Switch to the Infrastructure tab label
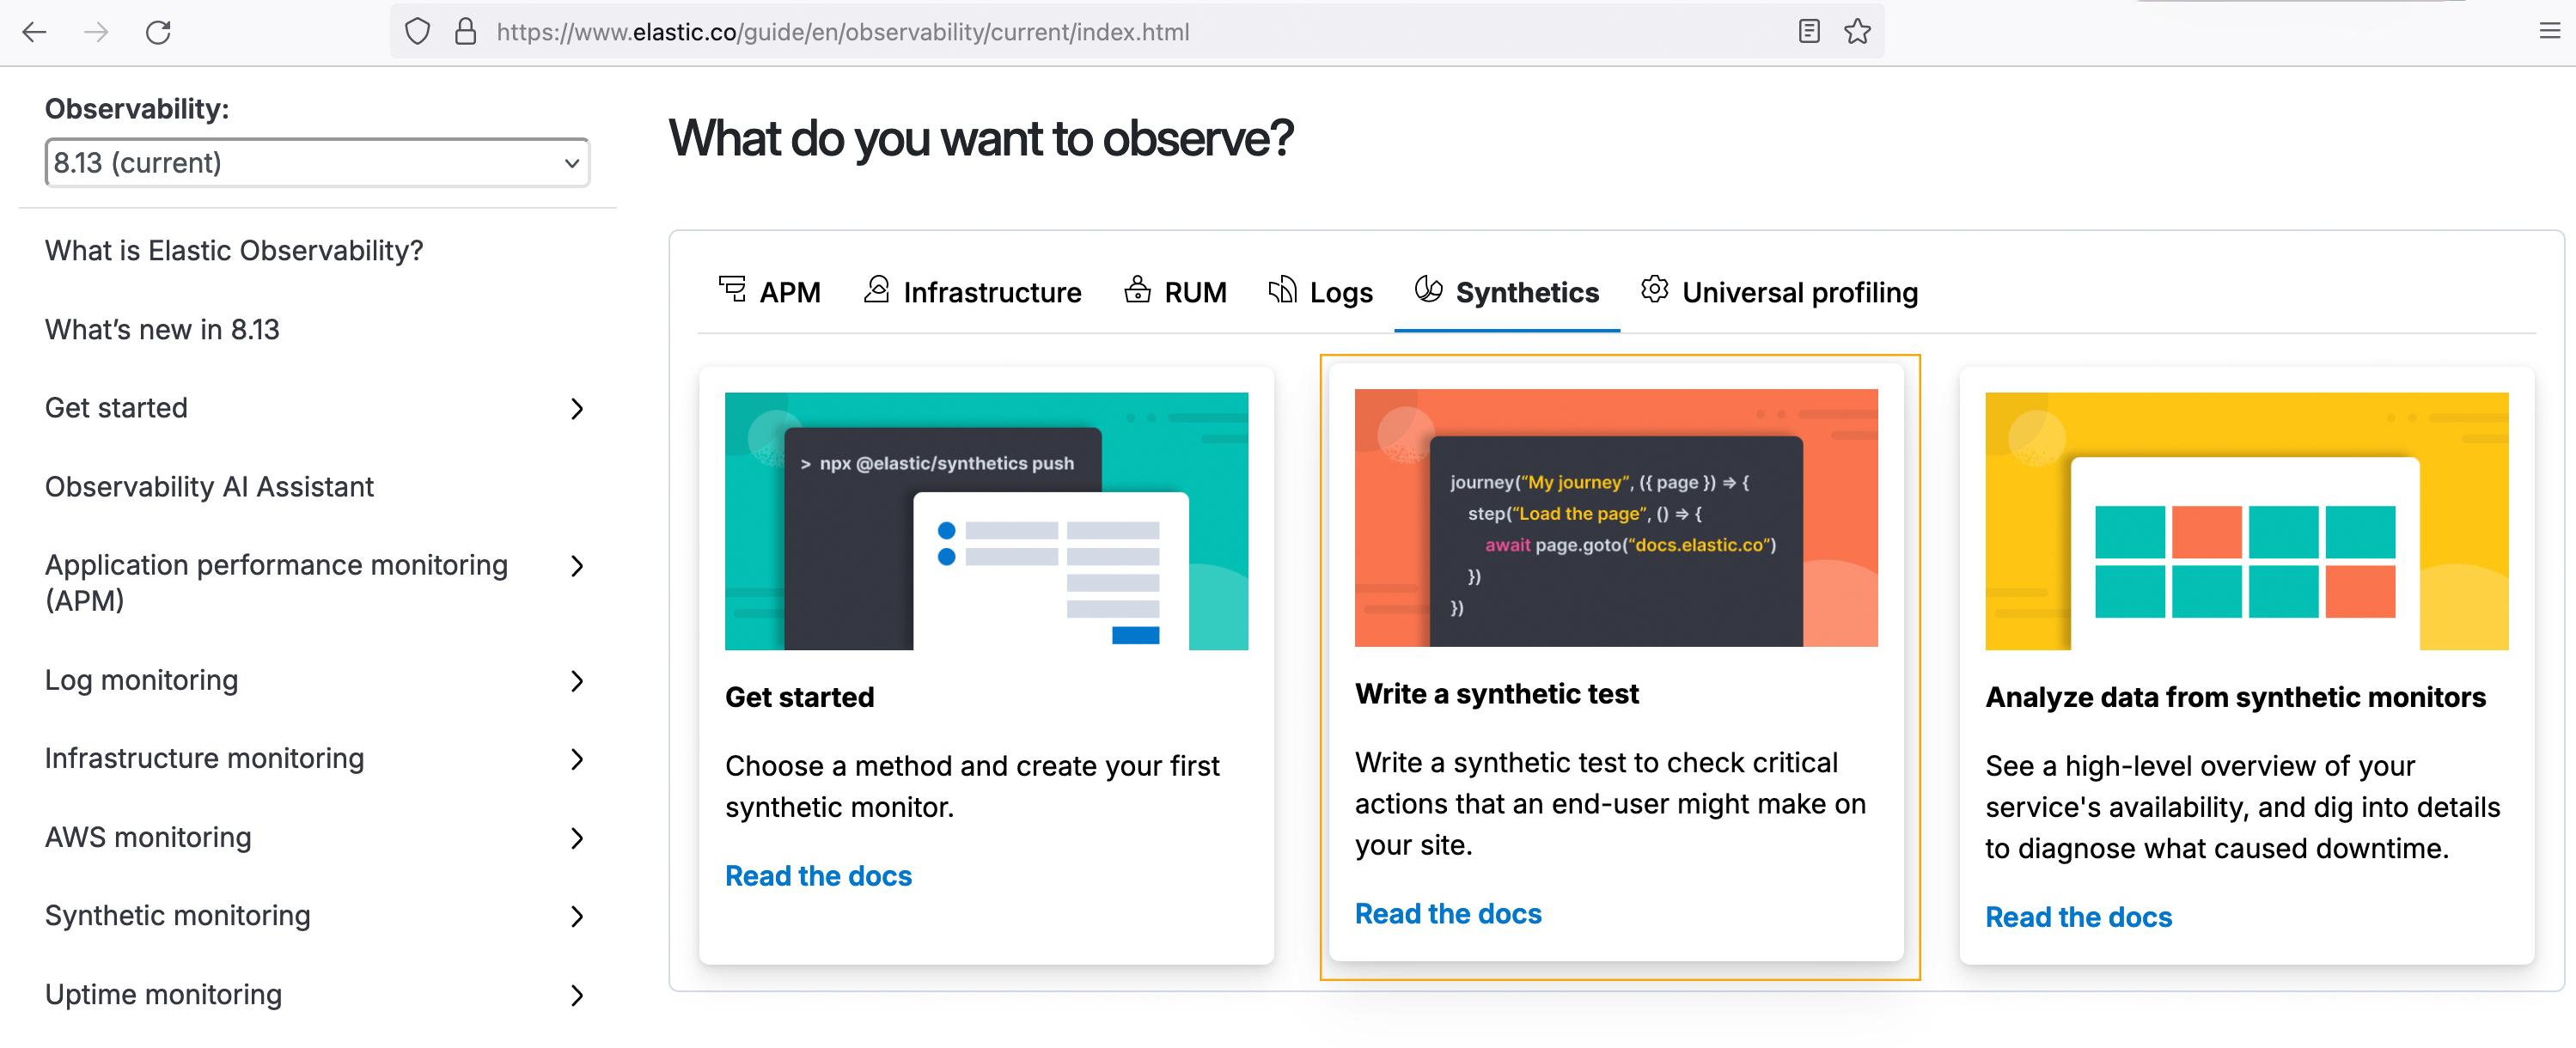 (x=992, y=292)
